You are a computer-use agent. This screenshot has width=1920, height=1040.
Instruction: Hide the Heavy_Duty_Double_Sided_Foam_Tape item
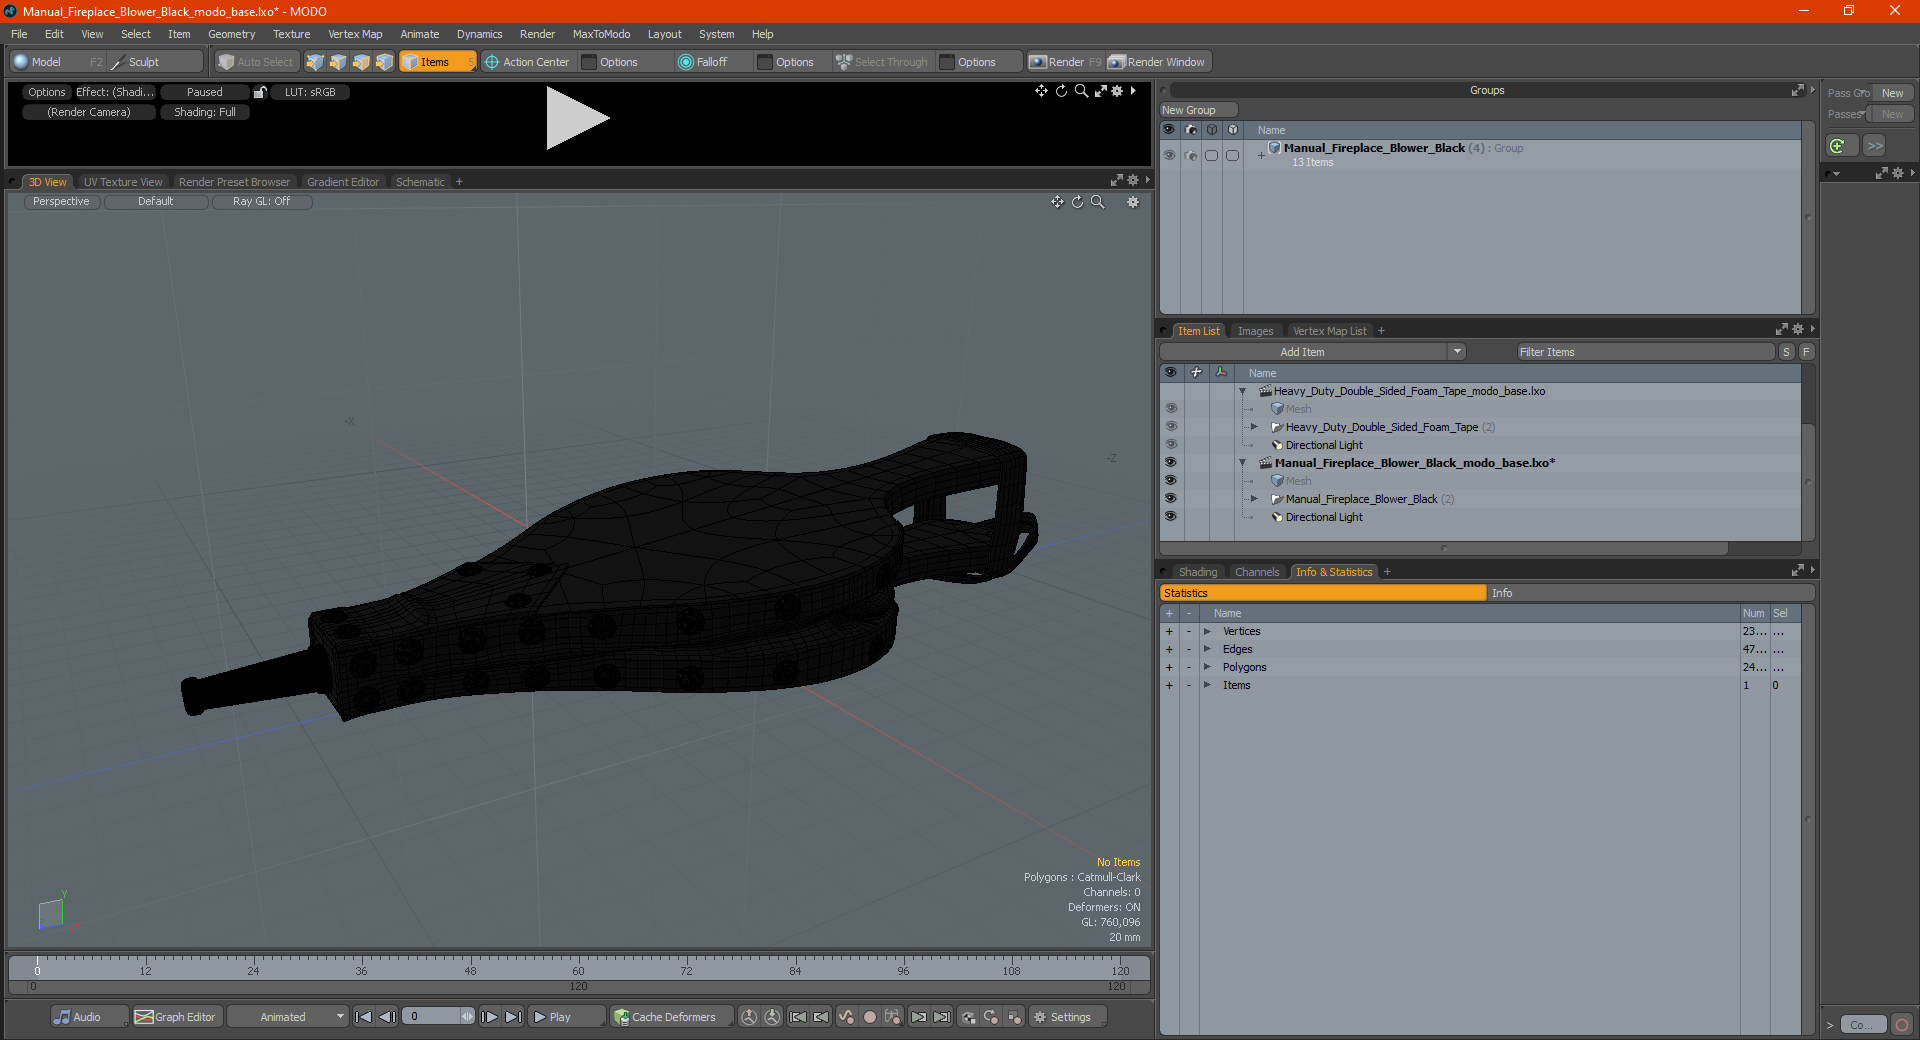click(x=1170, y=427)
